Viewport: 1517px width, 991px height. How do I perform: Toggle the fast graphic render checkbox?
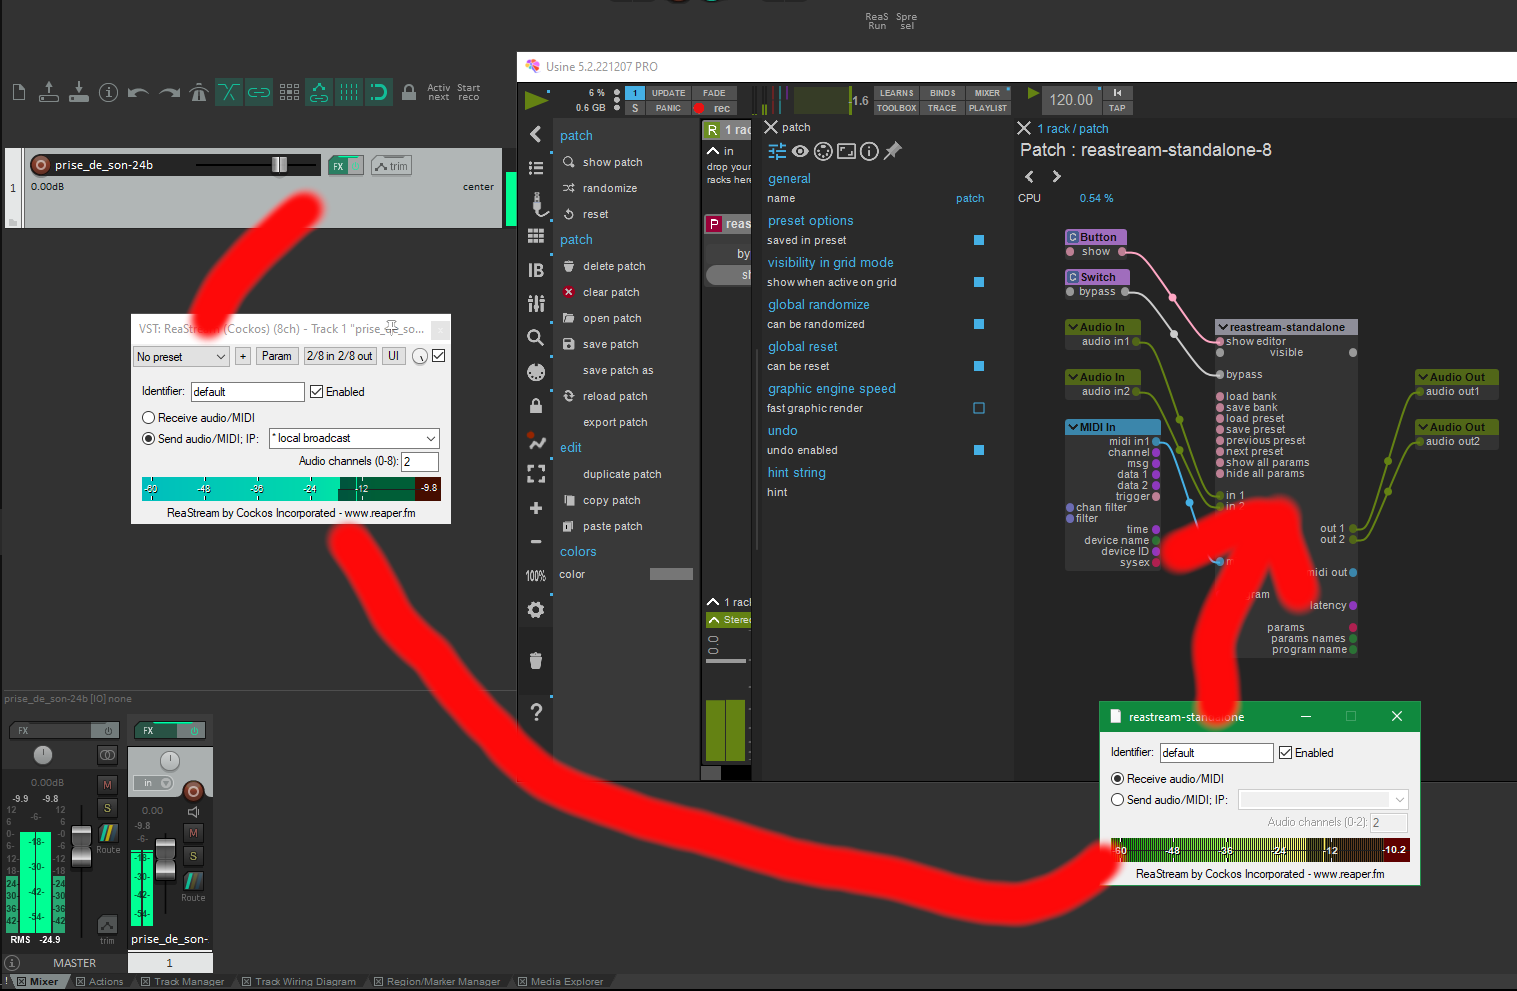[x=979, y=408]
